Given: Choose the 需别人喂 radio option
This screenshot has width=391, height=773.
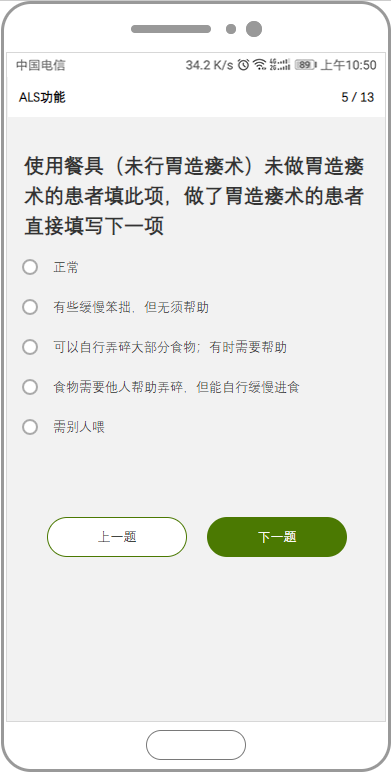Looking at the screenshot, I should pos(30,427).
